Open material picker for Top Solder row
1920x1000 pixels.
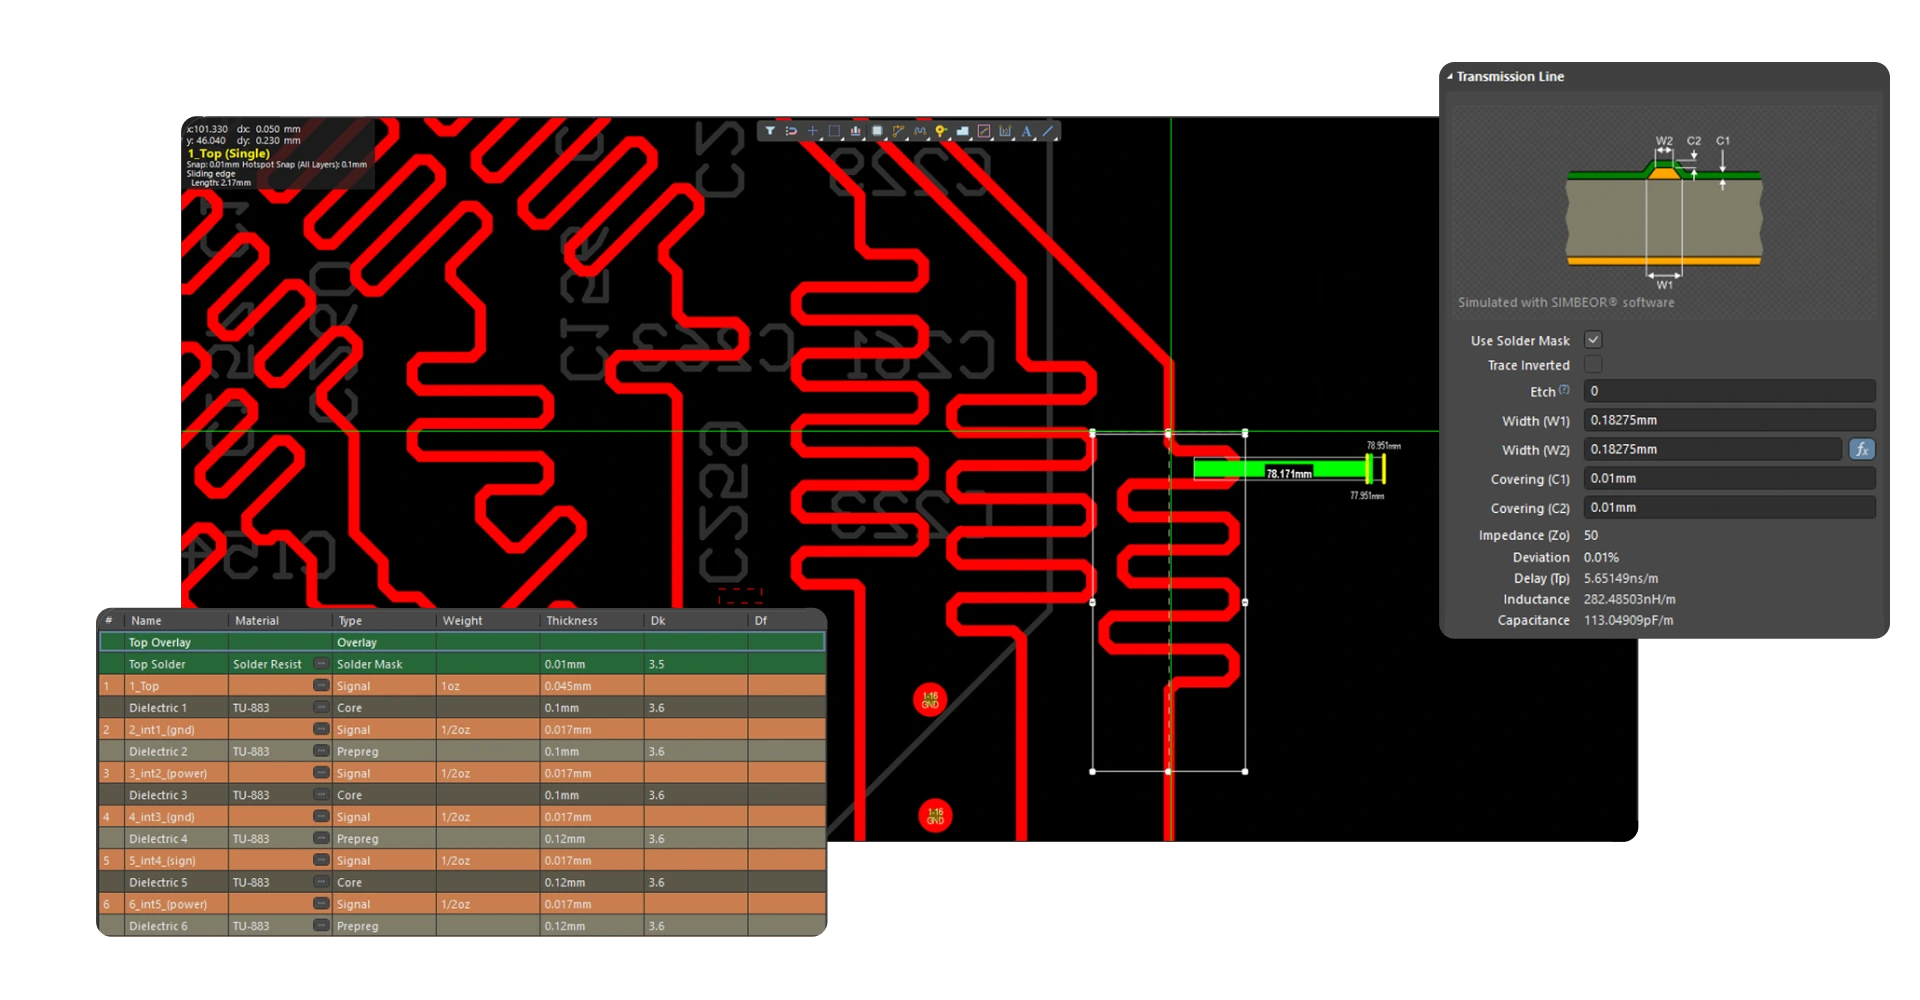tap(321, 664)
